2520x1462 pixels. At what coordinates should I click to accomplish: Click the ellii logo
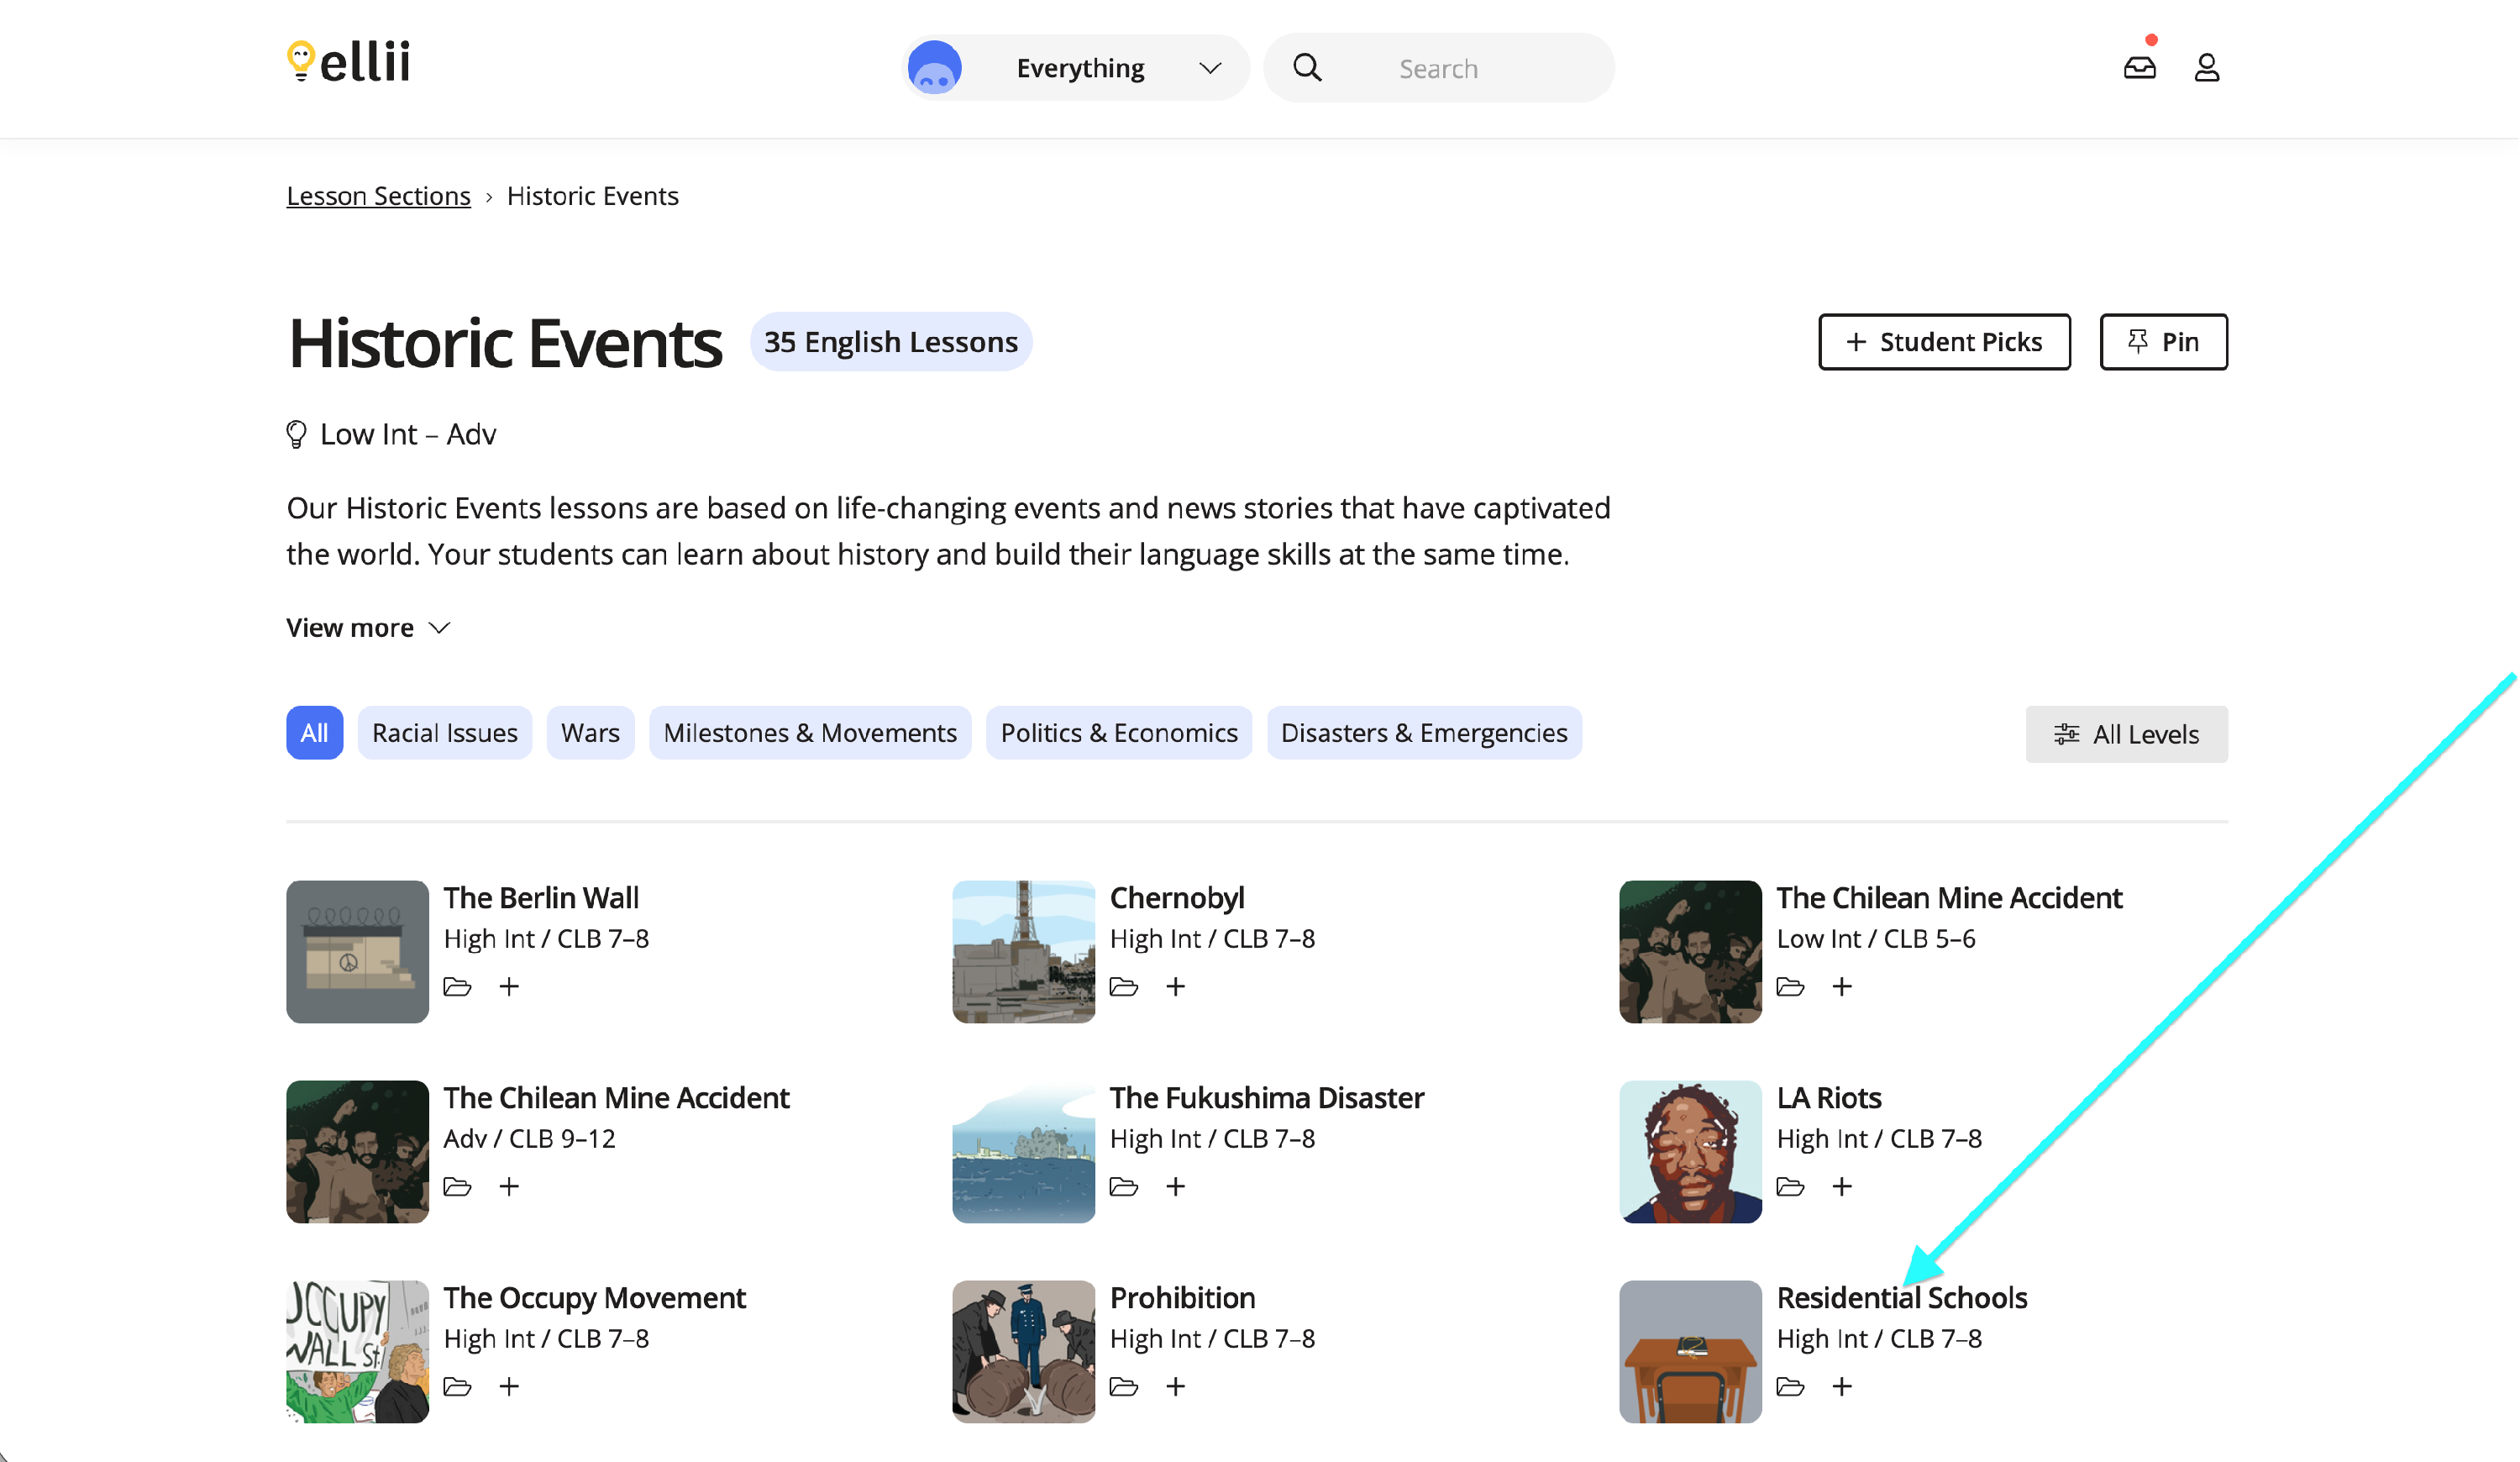[348, 62]
